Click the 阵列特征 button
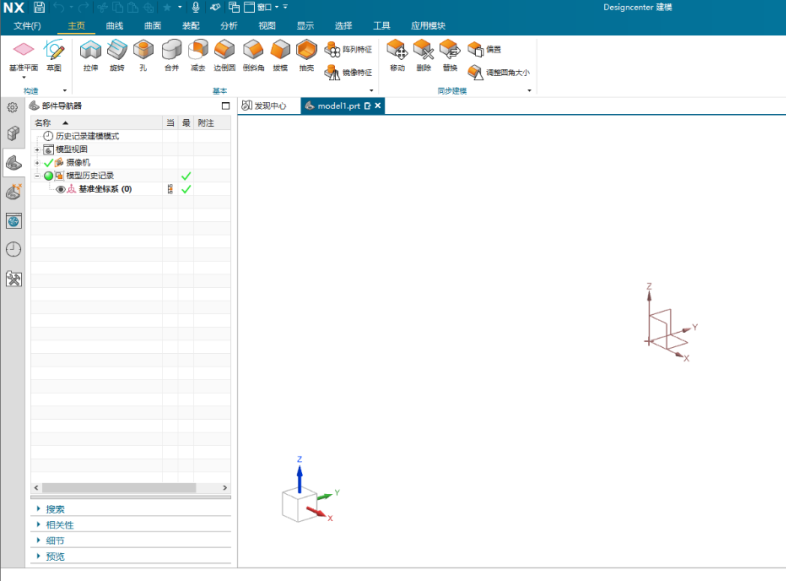This screenshot has height=581, width=786. [x=348, y=49]
